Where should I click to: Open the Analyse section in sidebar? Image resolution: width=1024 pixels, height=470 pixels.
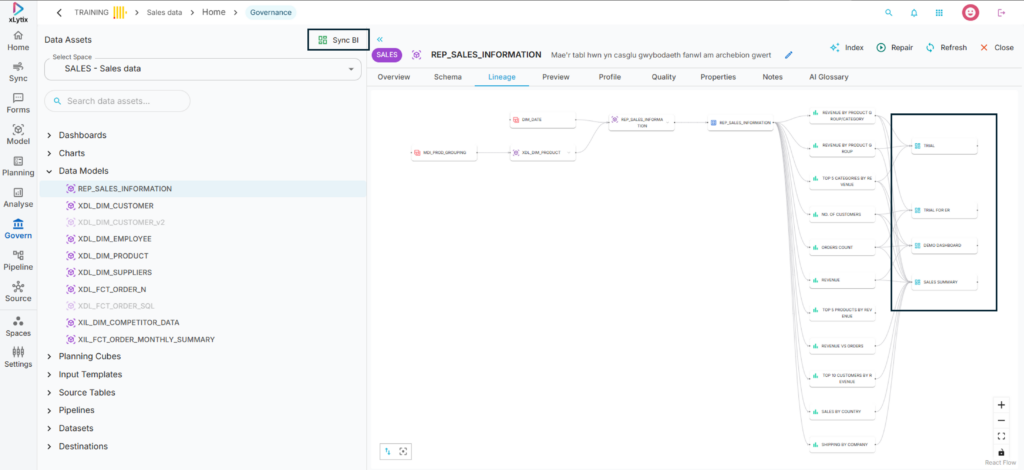point(18,197)
